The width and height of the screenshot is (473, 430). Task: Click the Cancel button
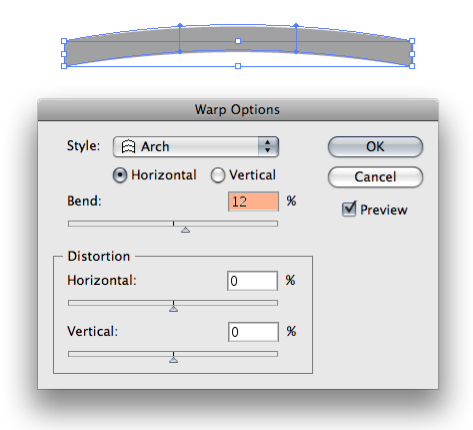375,177
